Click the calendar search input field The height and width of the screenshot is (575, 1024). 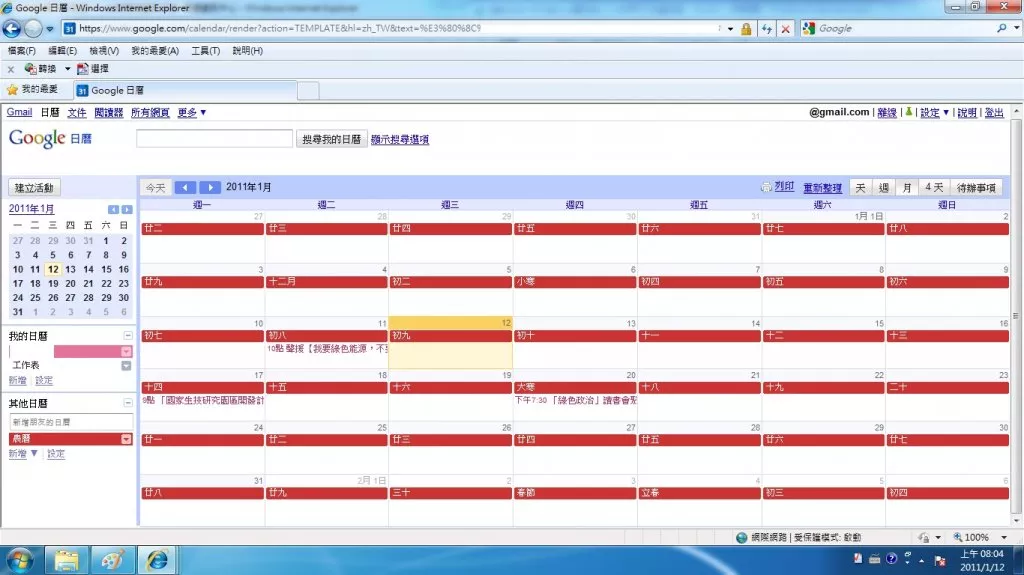214,139
